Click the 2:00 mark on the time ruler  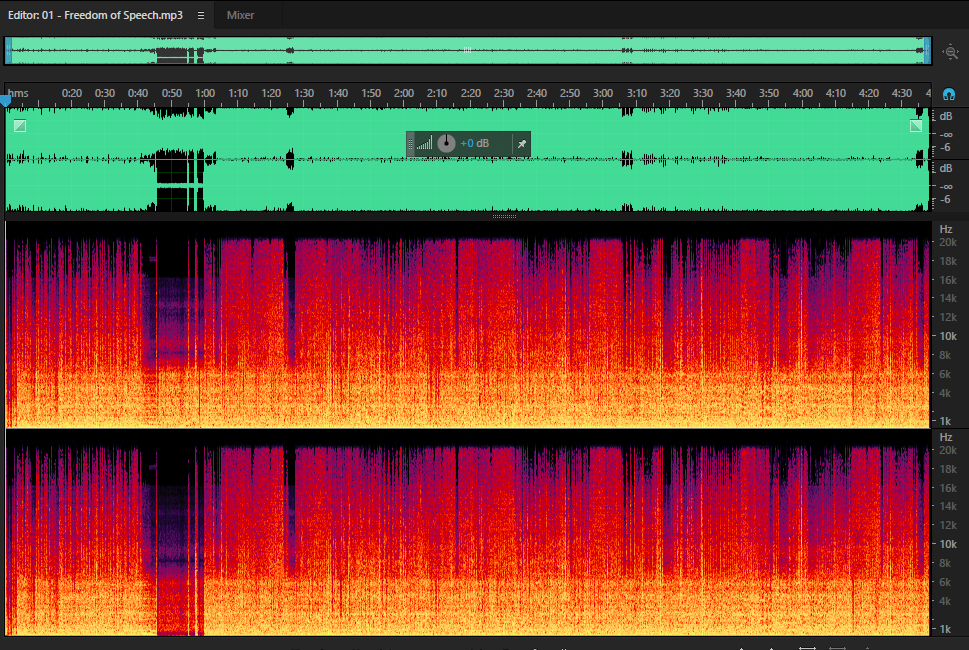point(404,93)
